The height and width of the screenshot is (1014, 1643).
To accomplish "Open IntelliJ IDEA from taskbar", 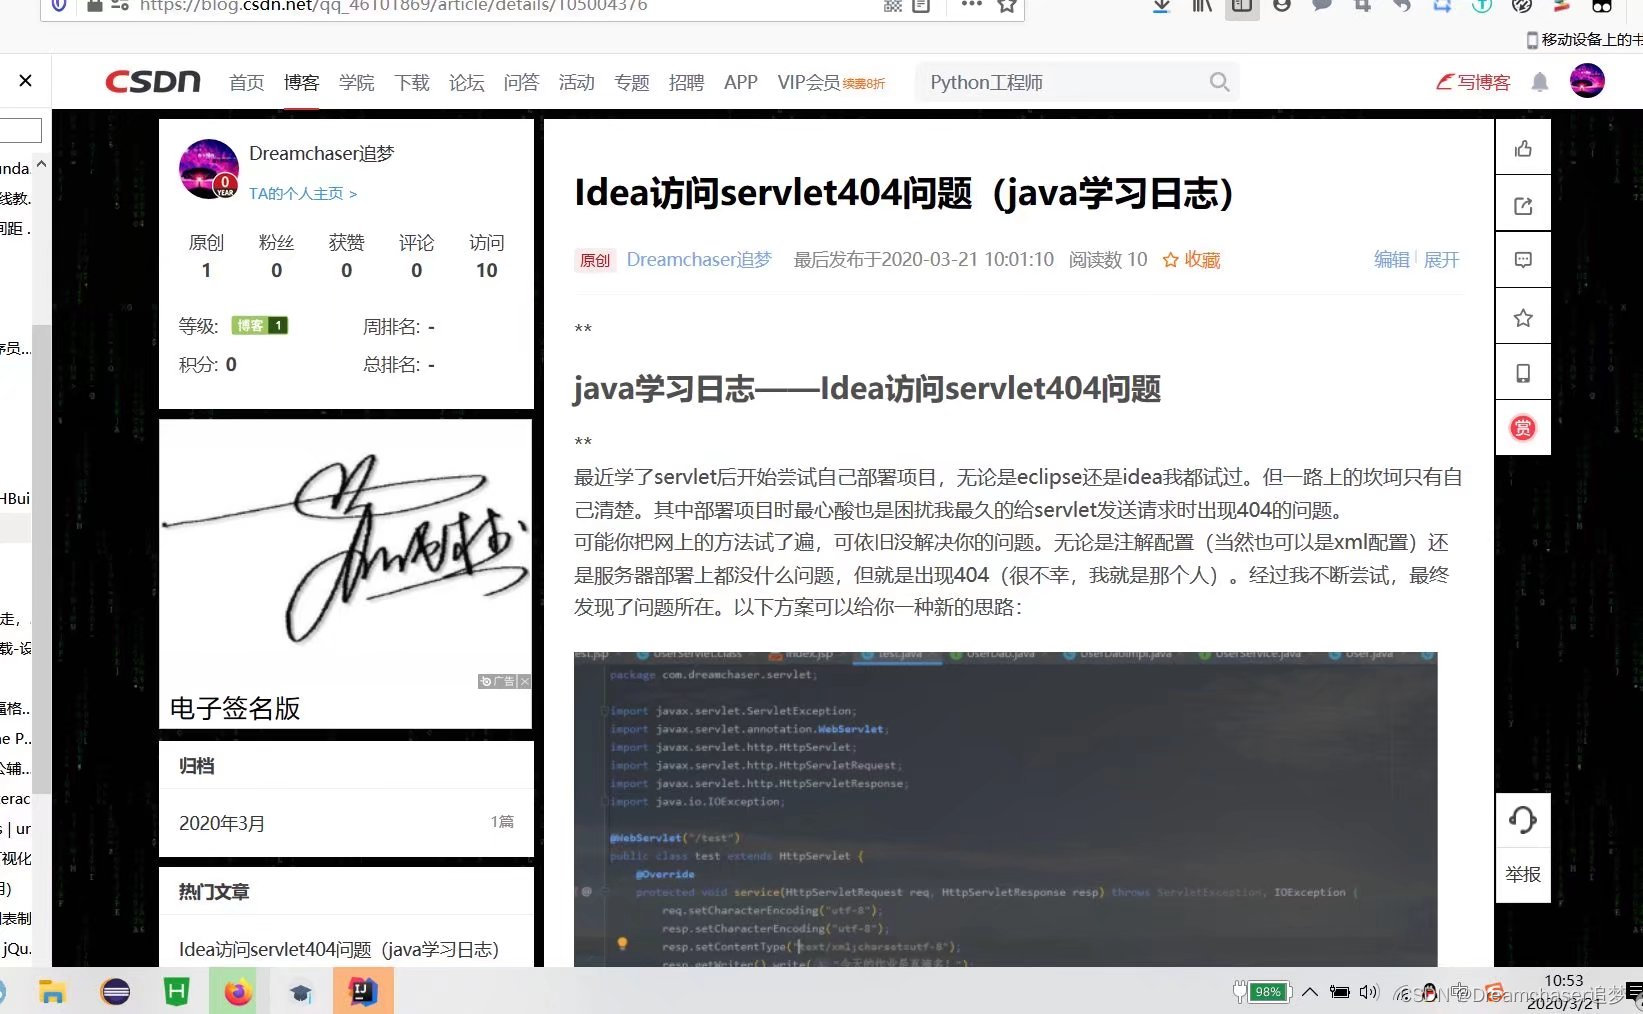I will pos(362,992).
